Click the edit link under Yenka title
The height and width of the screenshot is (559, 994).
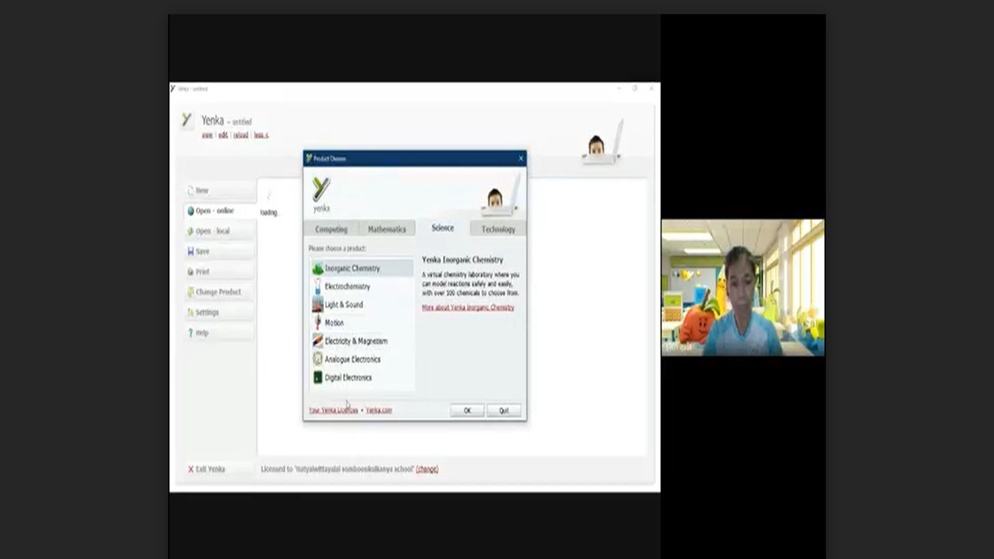(x=223, y=135)
